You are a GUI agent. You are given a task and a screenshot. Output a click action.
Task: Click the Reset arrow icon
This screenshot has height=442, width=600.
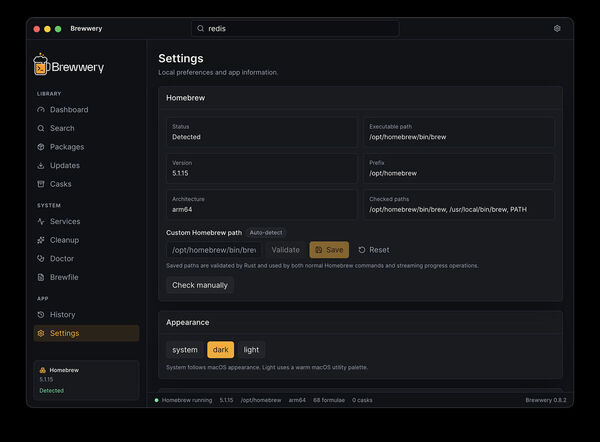[x=362, y=250]
